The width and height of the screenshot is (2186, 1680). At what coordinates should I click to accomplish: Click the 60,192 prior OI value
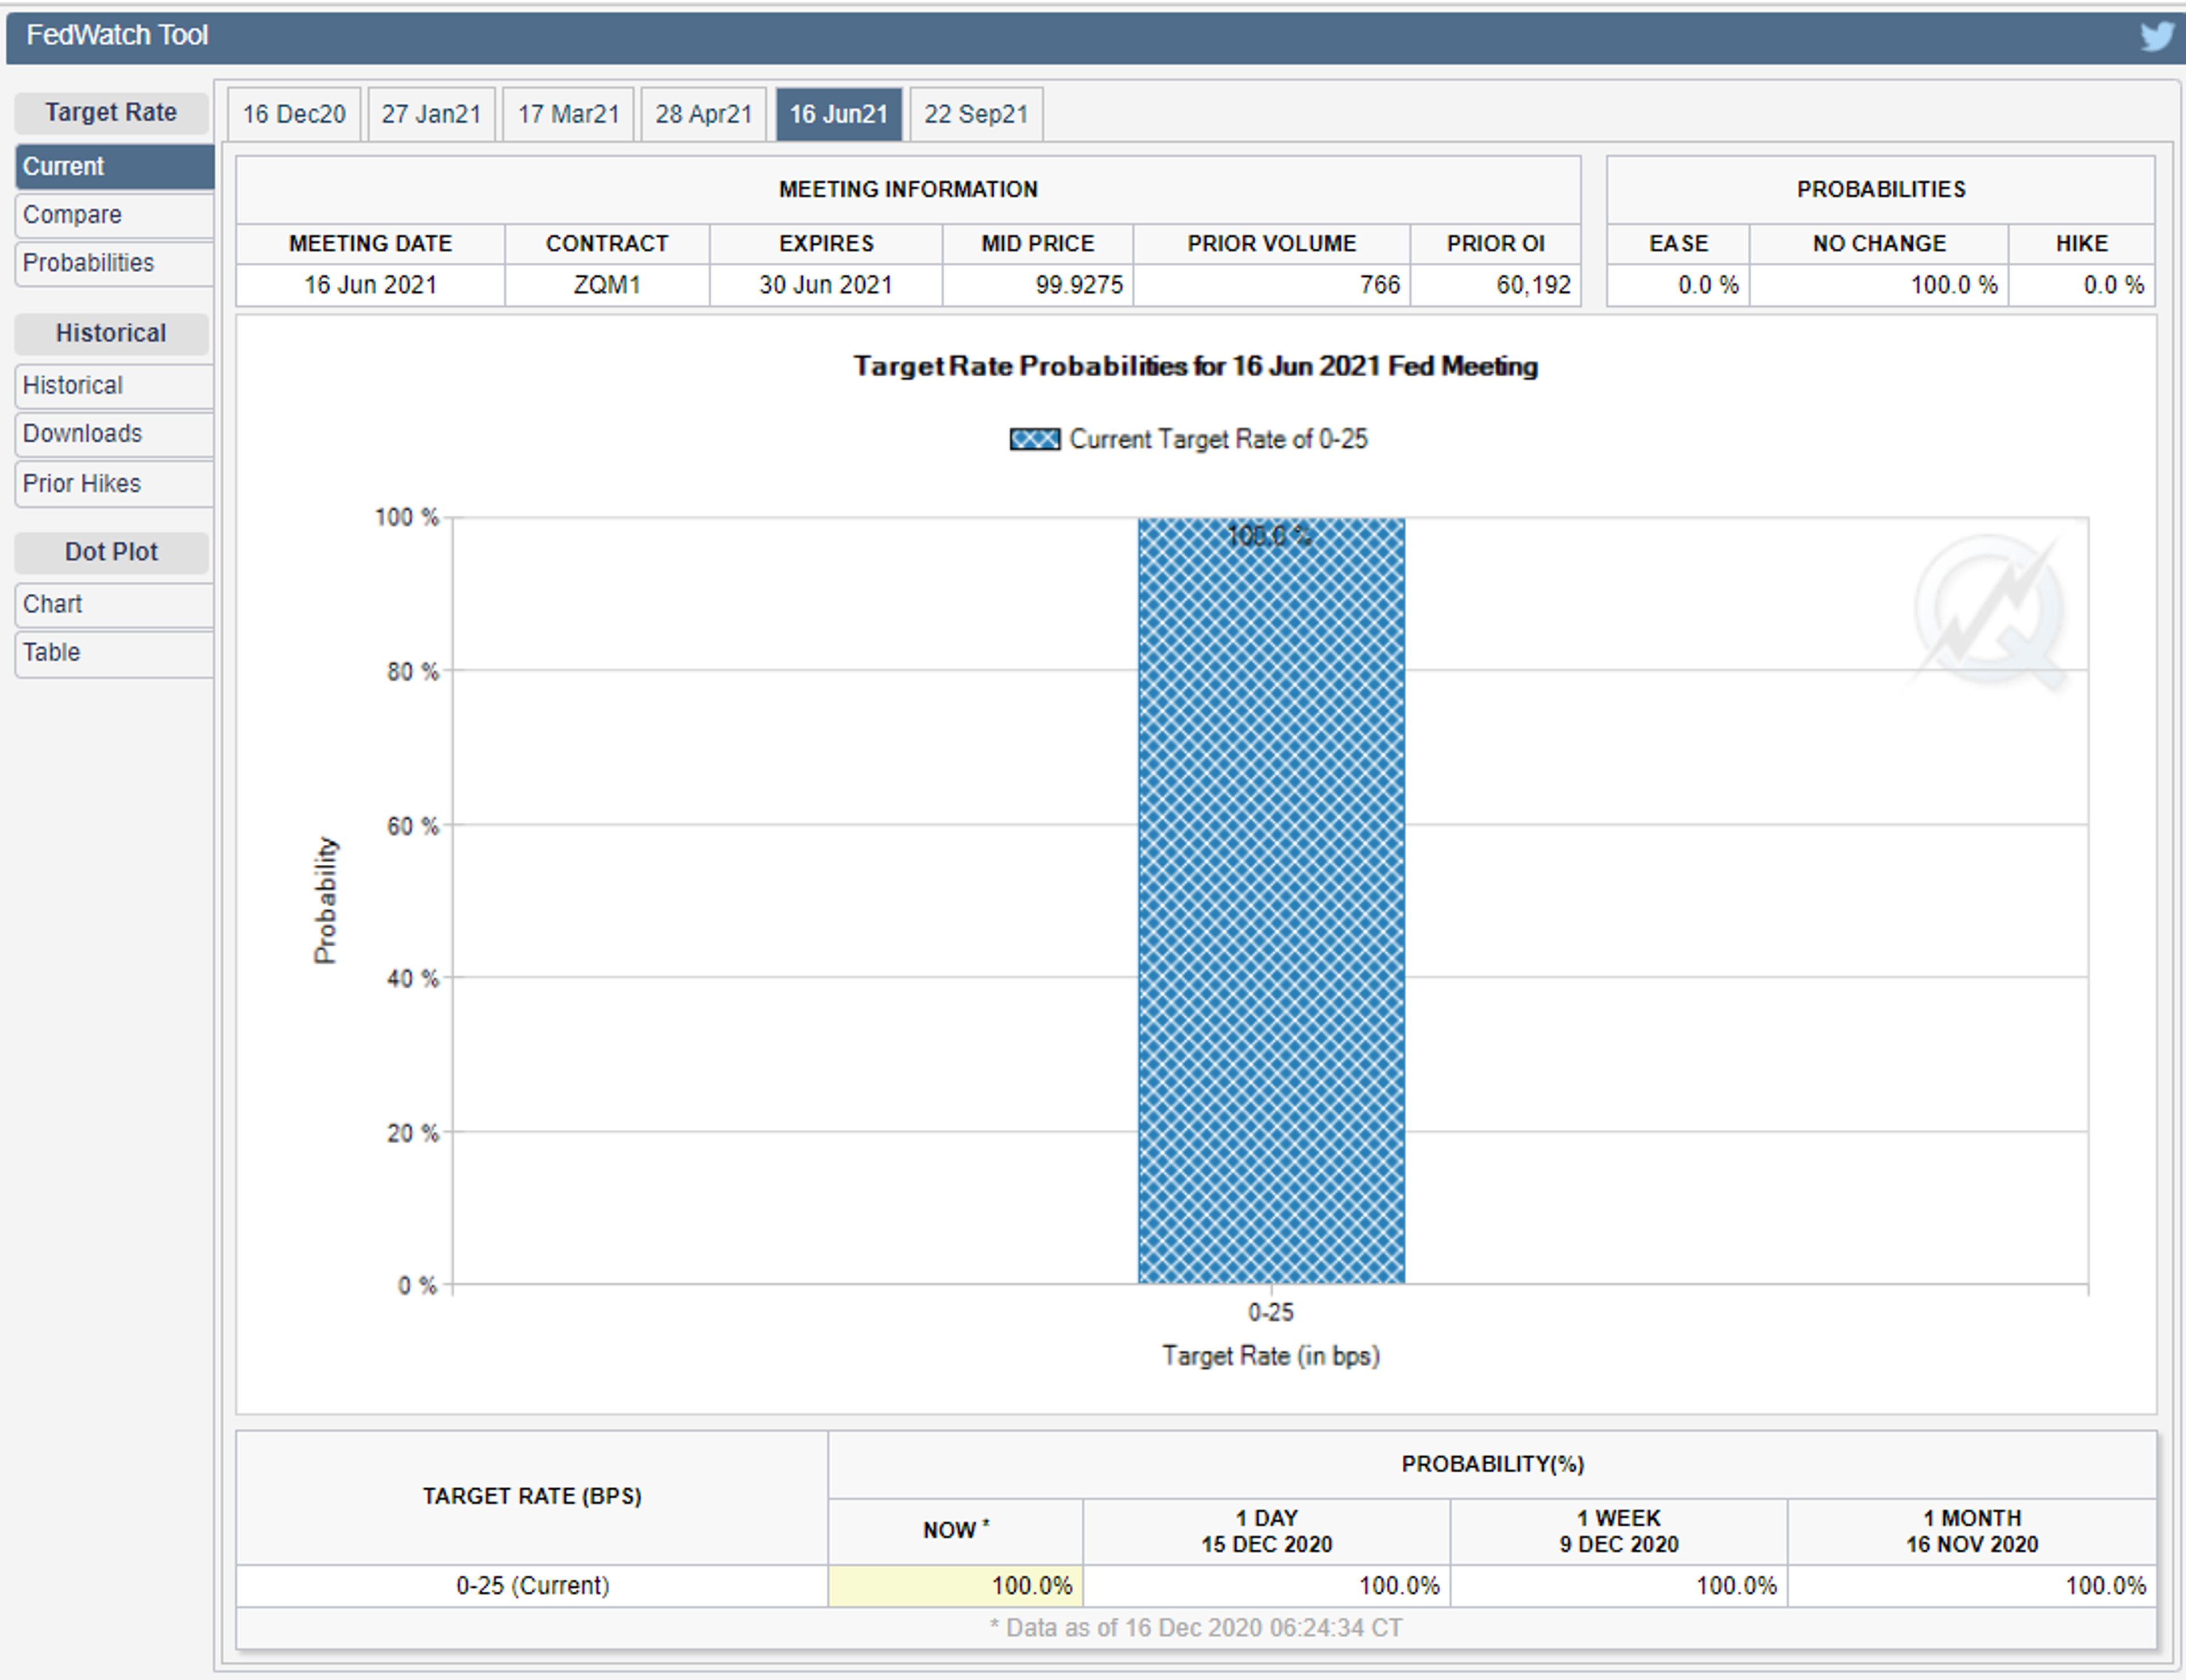pos(1534,285)
